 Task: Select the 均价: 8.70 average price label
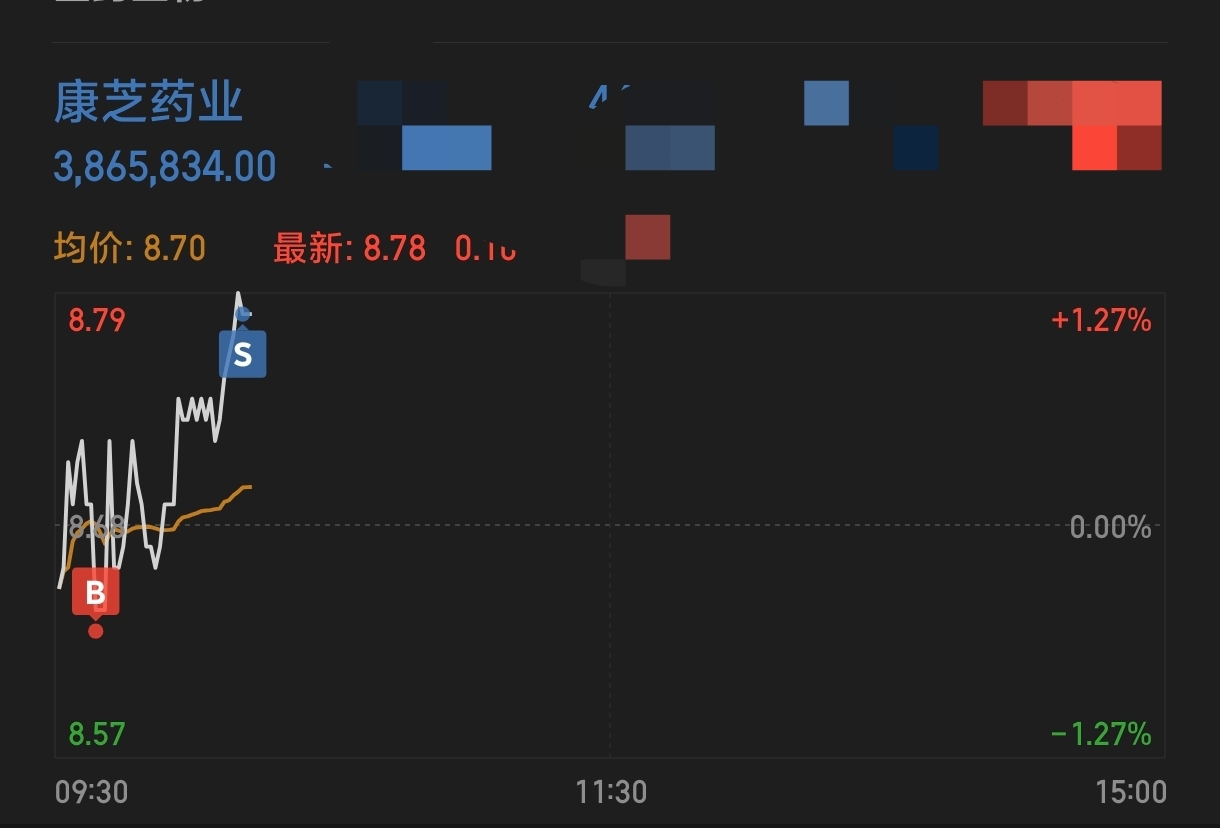130,247
